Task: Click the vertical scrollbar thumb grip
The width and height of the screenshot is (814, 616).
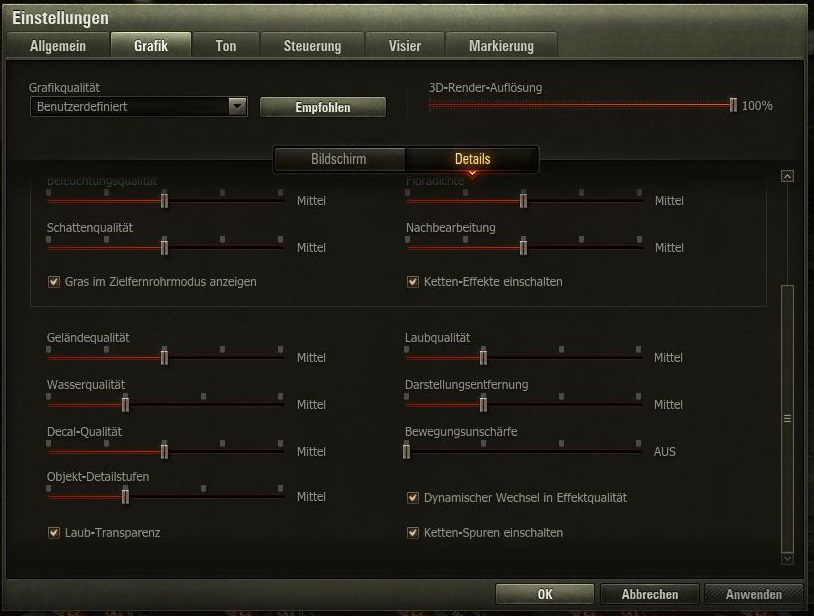Action: tap(788, 418)
